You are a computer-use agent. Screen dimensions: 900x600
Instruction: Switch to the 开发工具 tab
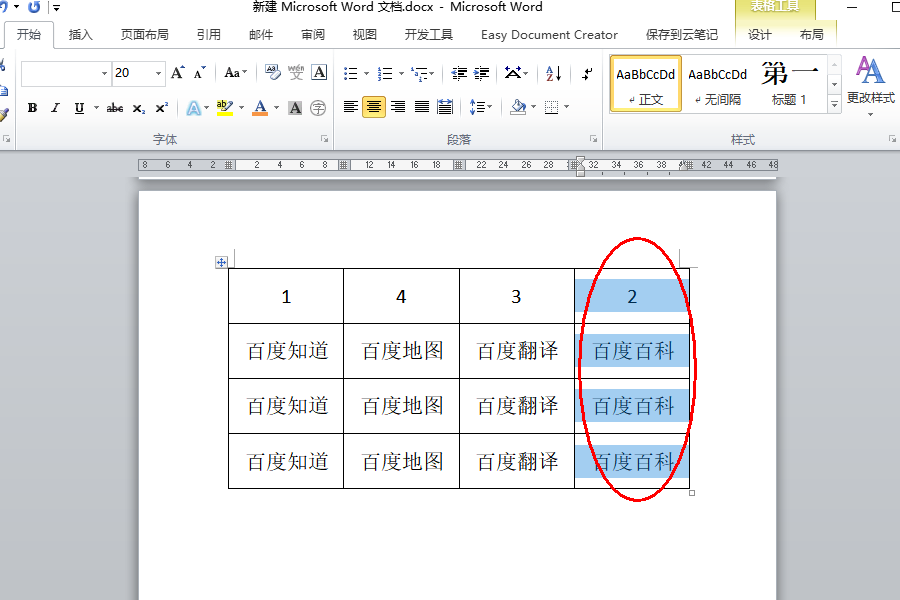(x=429, y=35)
